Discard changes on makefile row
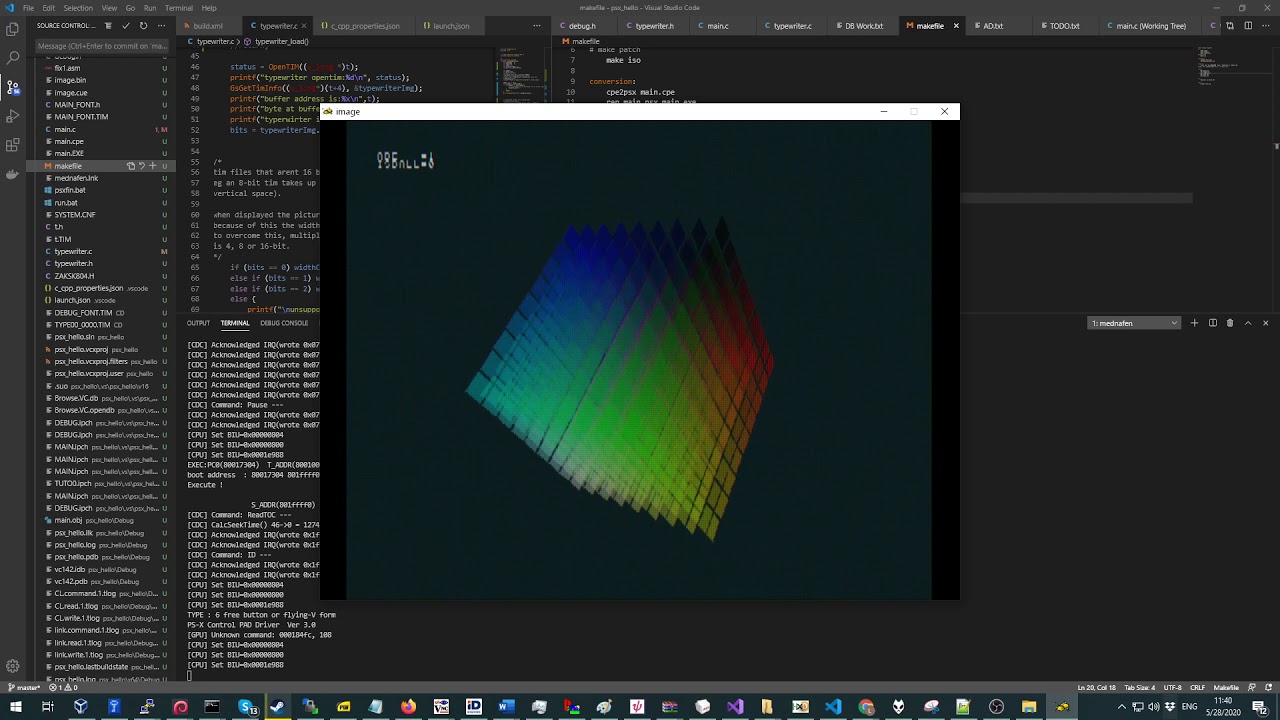Image resolution: width=1280 pixels, height=720 pixels. coord(141,166)
